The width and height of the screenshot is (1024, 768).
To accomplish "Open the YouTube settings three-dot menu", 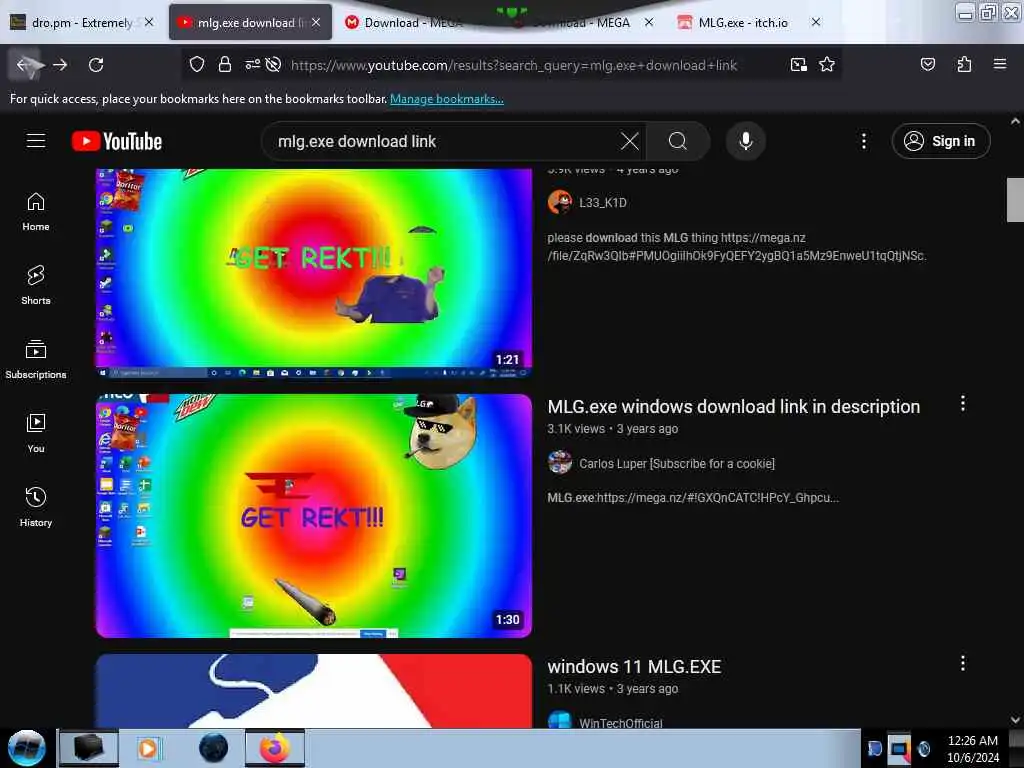I will [863, 141].
